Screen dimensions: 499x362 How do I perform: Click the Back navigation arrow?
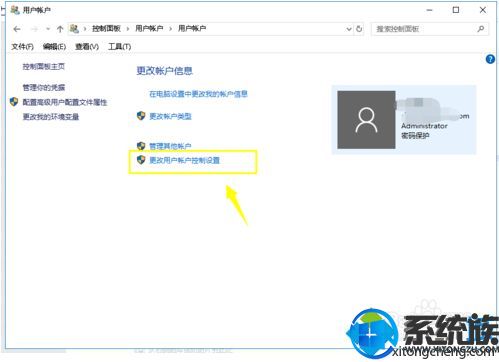click(x=17, y=29)
